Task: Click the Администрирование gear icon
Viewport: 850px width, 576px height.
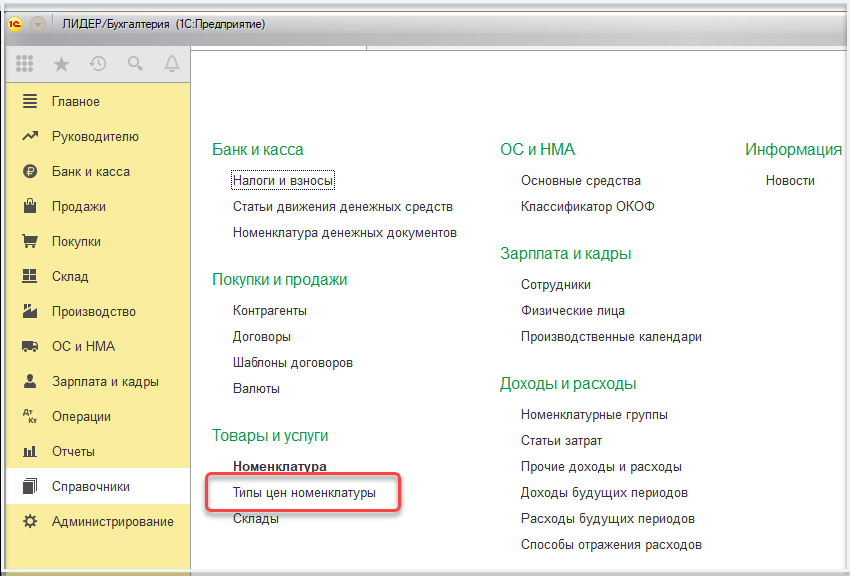Action: (x=30, y=521)
